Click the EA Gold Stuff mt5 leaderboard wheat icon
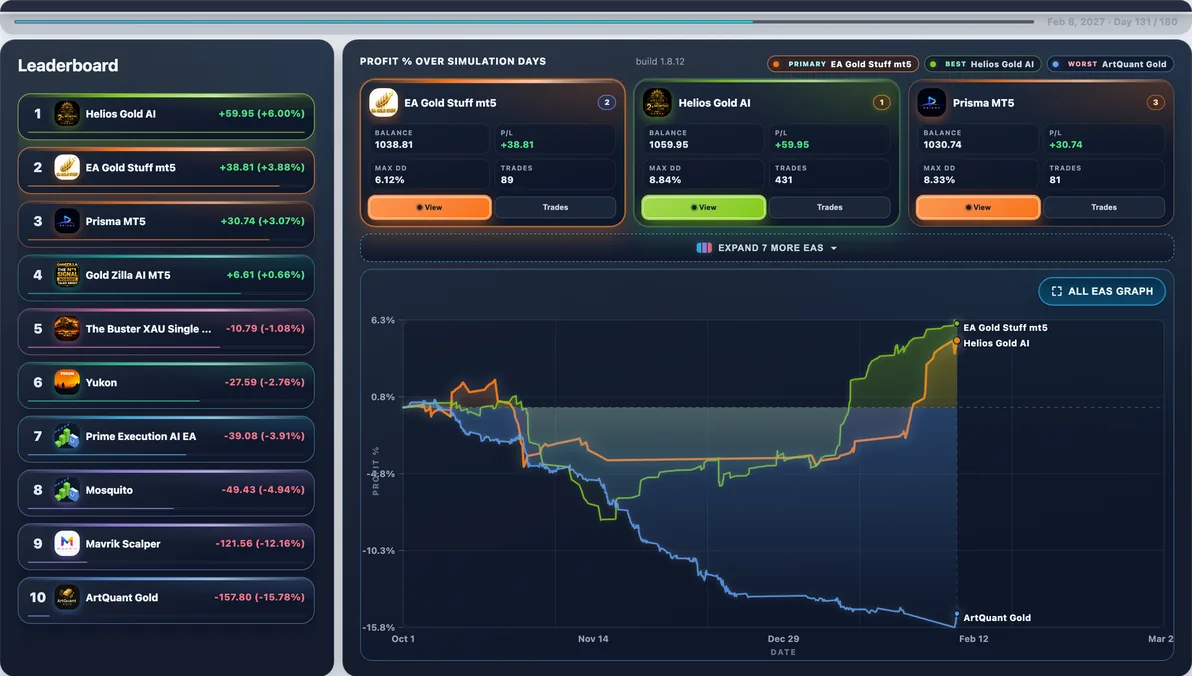The width and height of the screenshot is (1192, 676). pos(67,167)
